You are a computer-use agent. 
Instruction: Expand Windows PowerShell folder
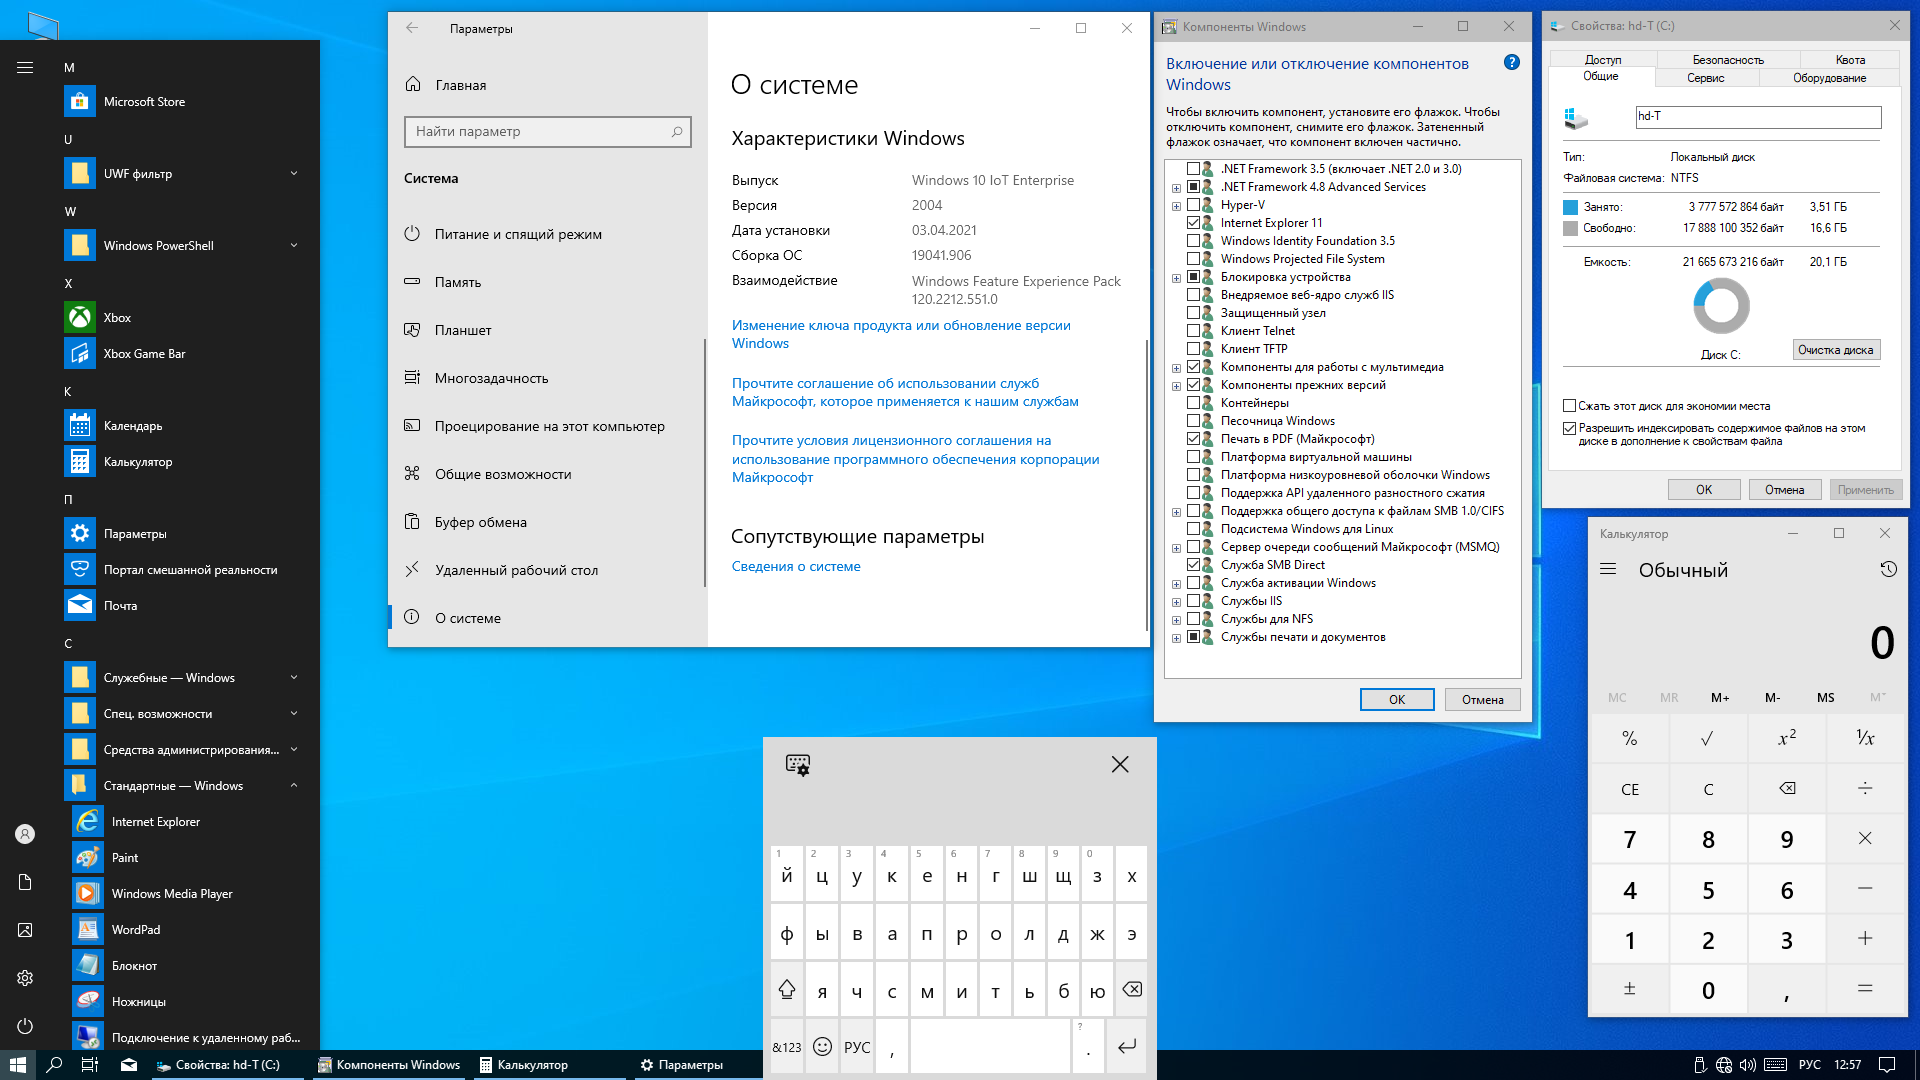(294, 246)
